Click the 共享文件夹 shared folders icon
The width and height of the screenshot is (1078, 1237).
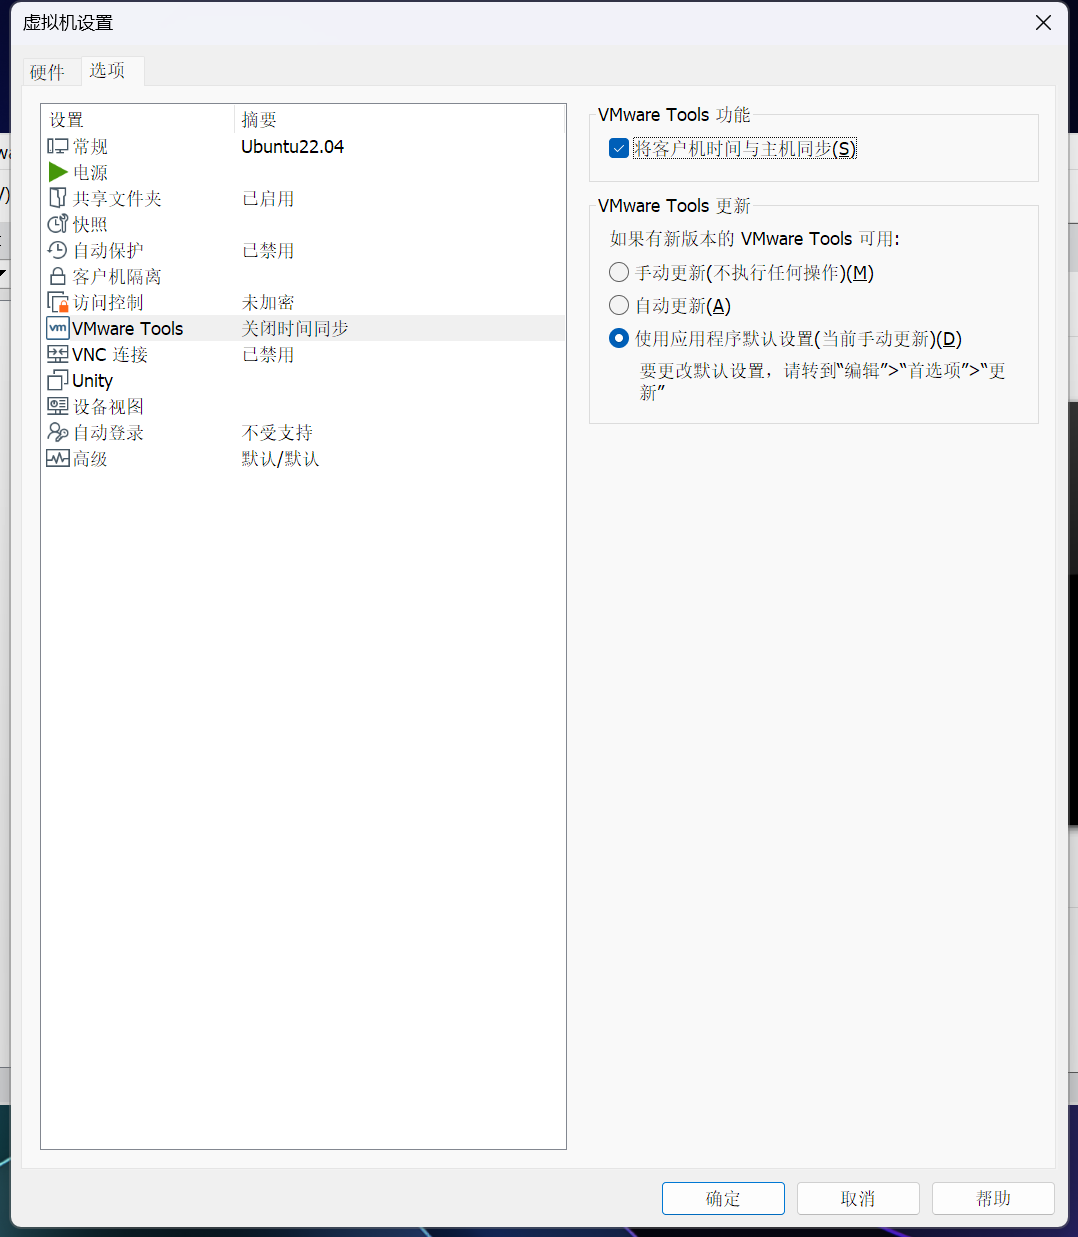58,198
